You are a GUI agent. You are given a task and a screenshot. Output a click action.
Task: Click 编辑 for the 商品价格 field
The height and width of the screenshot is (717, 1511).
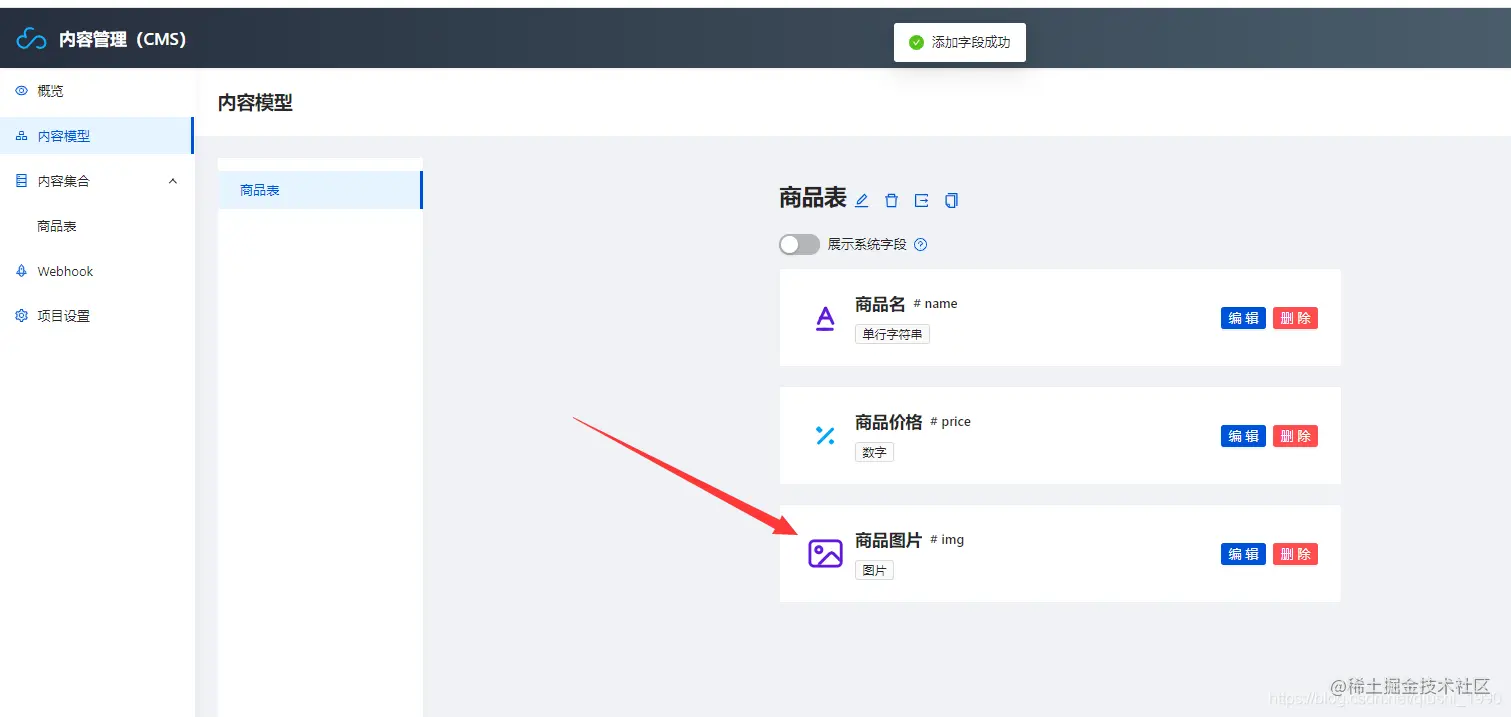click(x=1243, y=436)
